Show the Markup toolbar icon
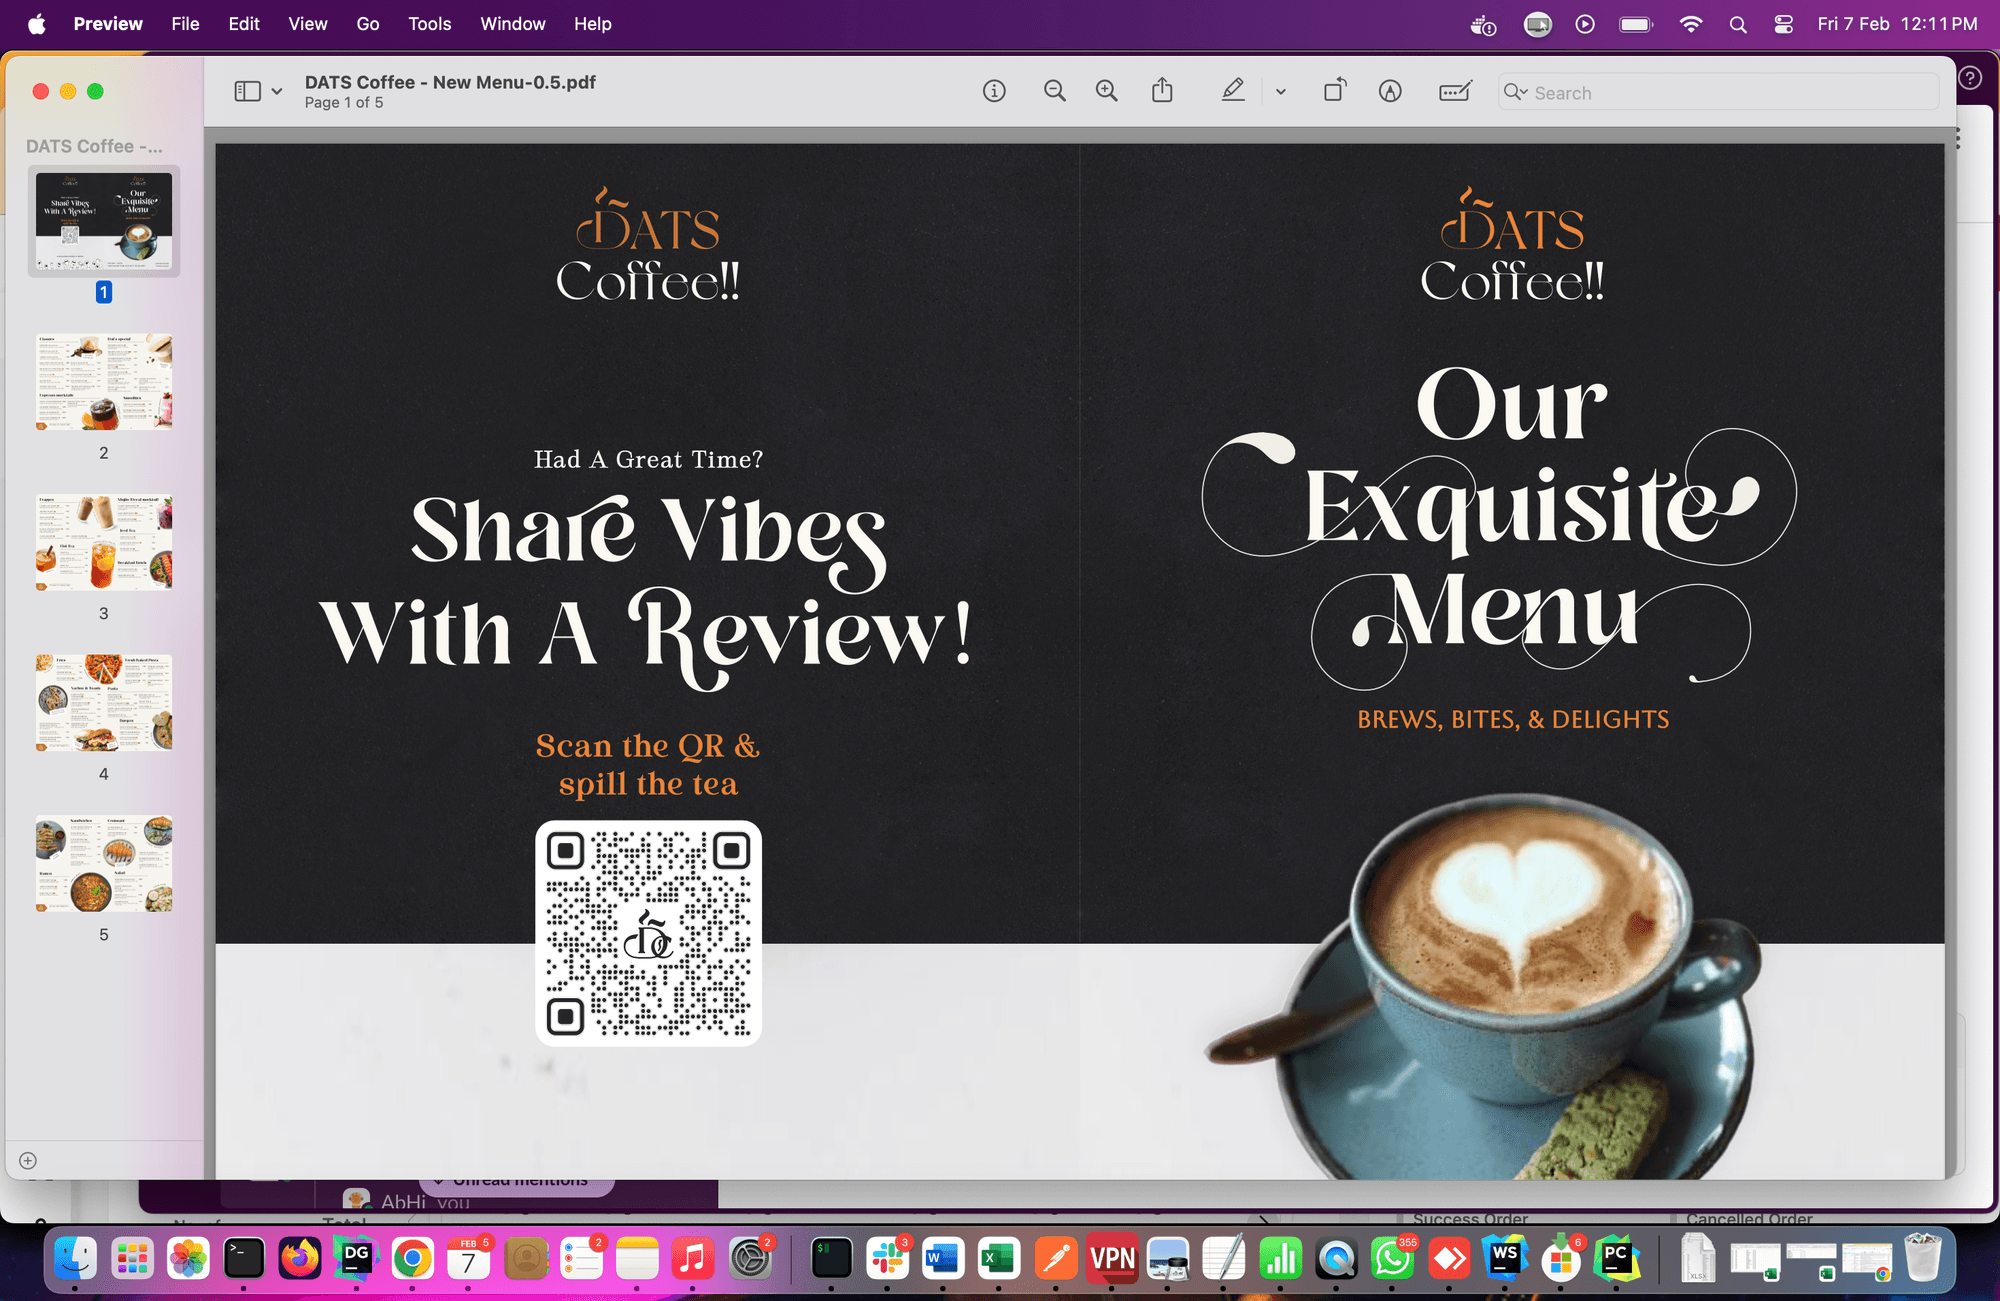Image resolution: width=2000 pixels, height=1301 pixels. coord(1390,92)
